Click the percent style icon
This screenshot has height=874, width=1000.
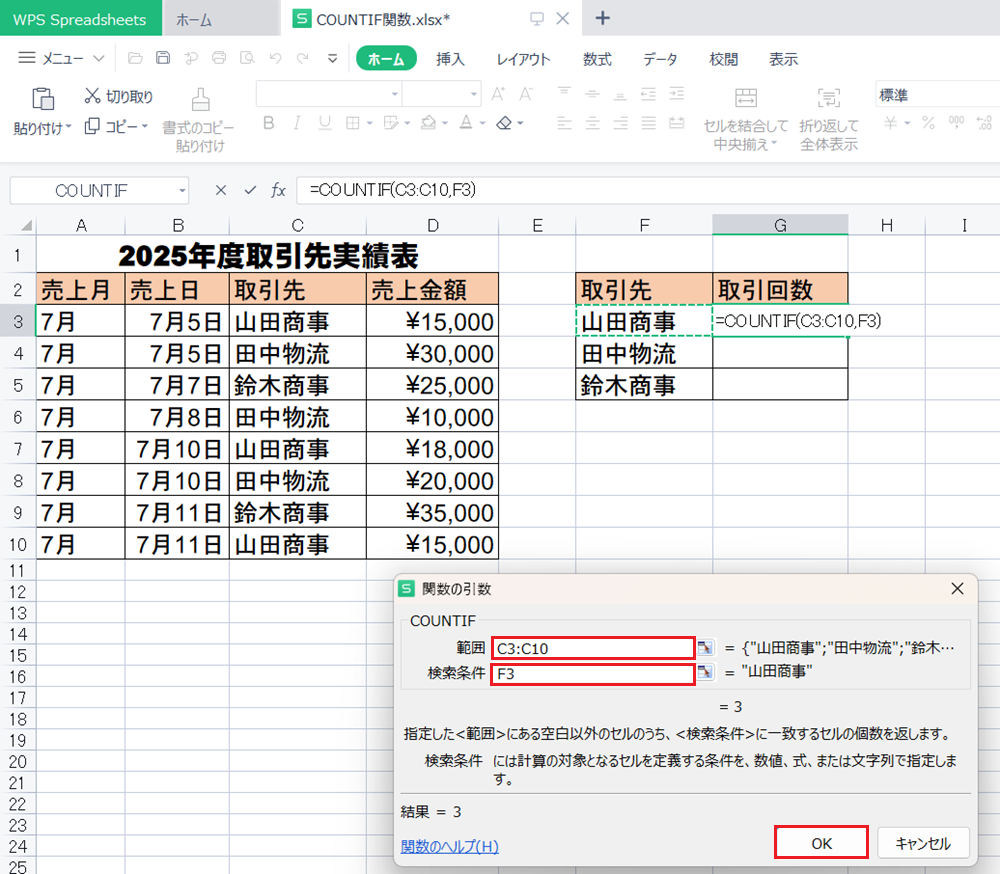[929, 123]
